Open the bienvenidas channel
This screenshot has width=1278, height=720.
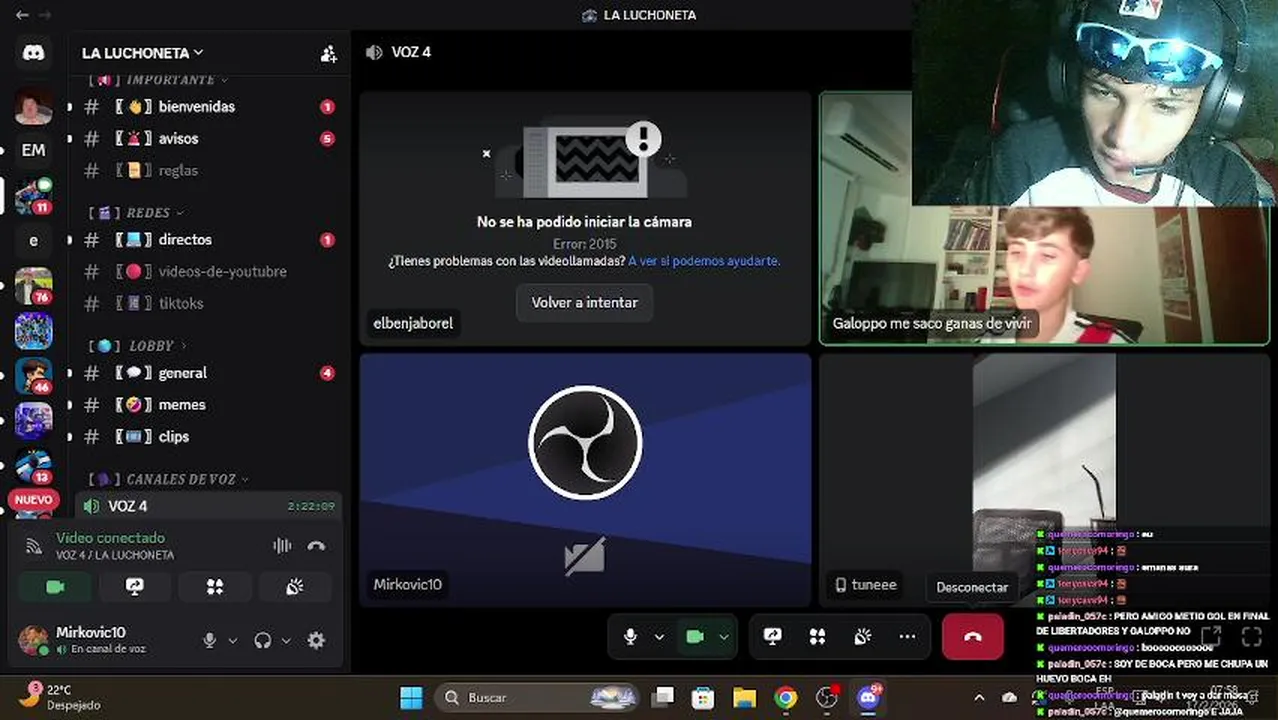click(x=207, y=107)
